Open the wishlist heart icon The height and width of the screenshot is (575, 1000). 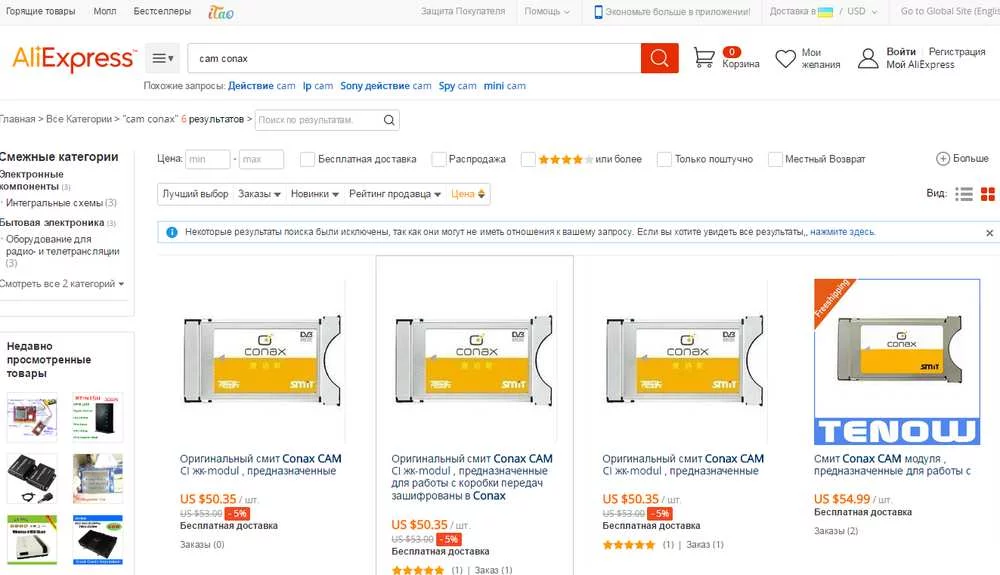785,58
